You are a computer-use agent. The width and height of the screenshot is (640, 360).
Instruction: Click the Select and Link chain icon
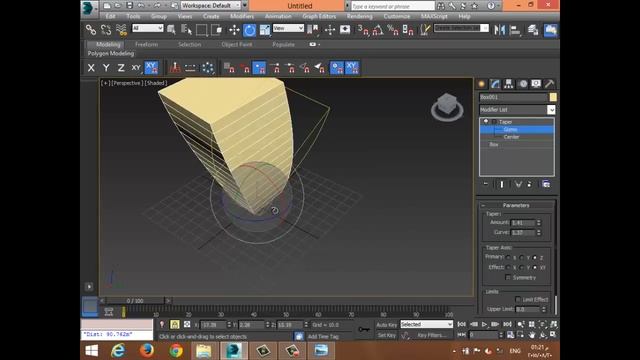point(91,30)
